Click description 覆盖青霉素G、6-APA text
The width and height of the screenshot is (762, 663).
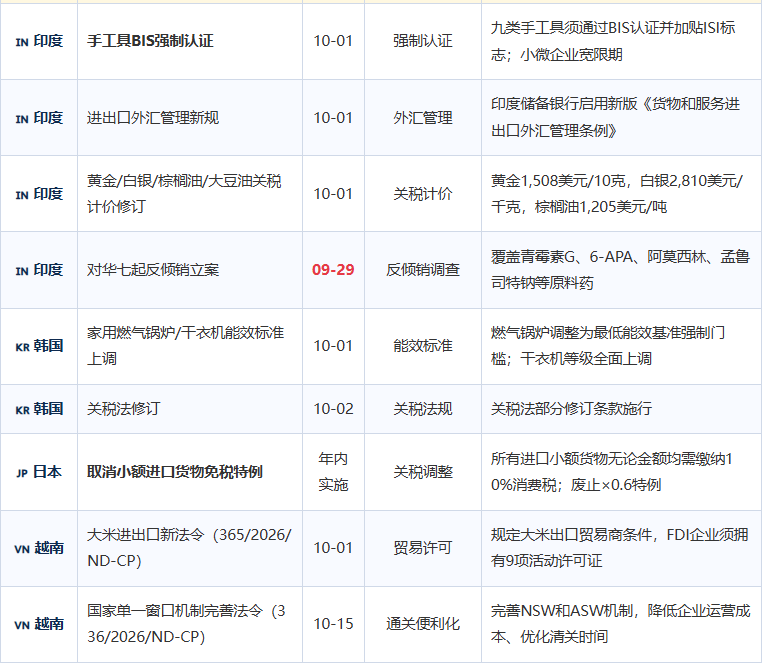tap(621, 270)
